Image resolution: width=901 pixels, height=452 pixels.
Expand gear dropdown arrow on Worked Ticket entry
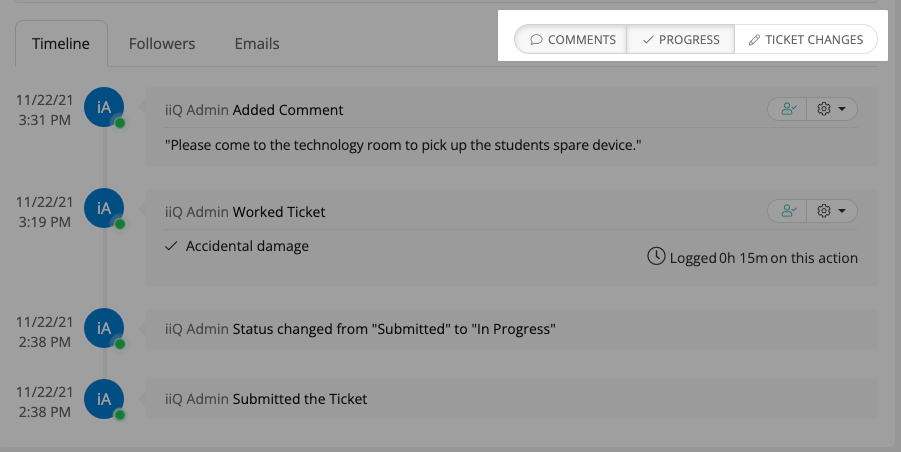click(x=843, y=211)
